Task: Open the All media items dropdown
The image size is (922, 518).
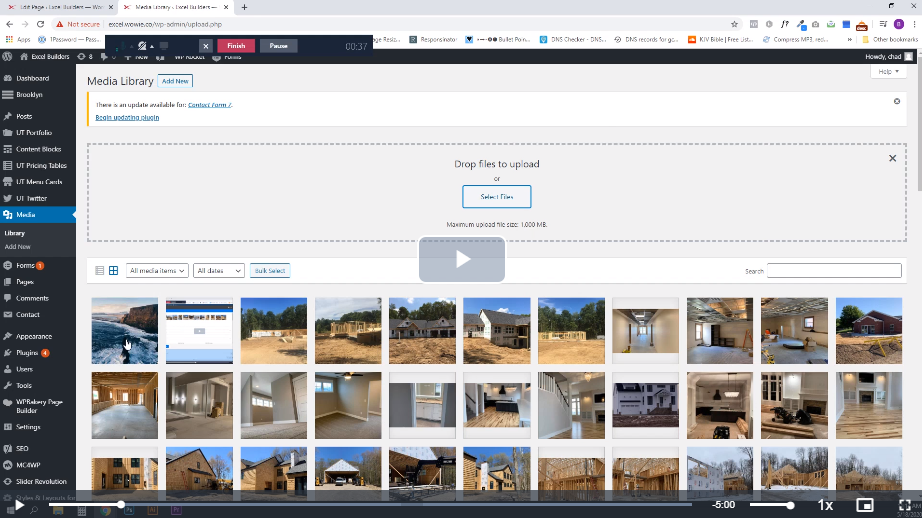Action: click(x=158, y=271)
